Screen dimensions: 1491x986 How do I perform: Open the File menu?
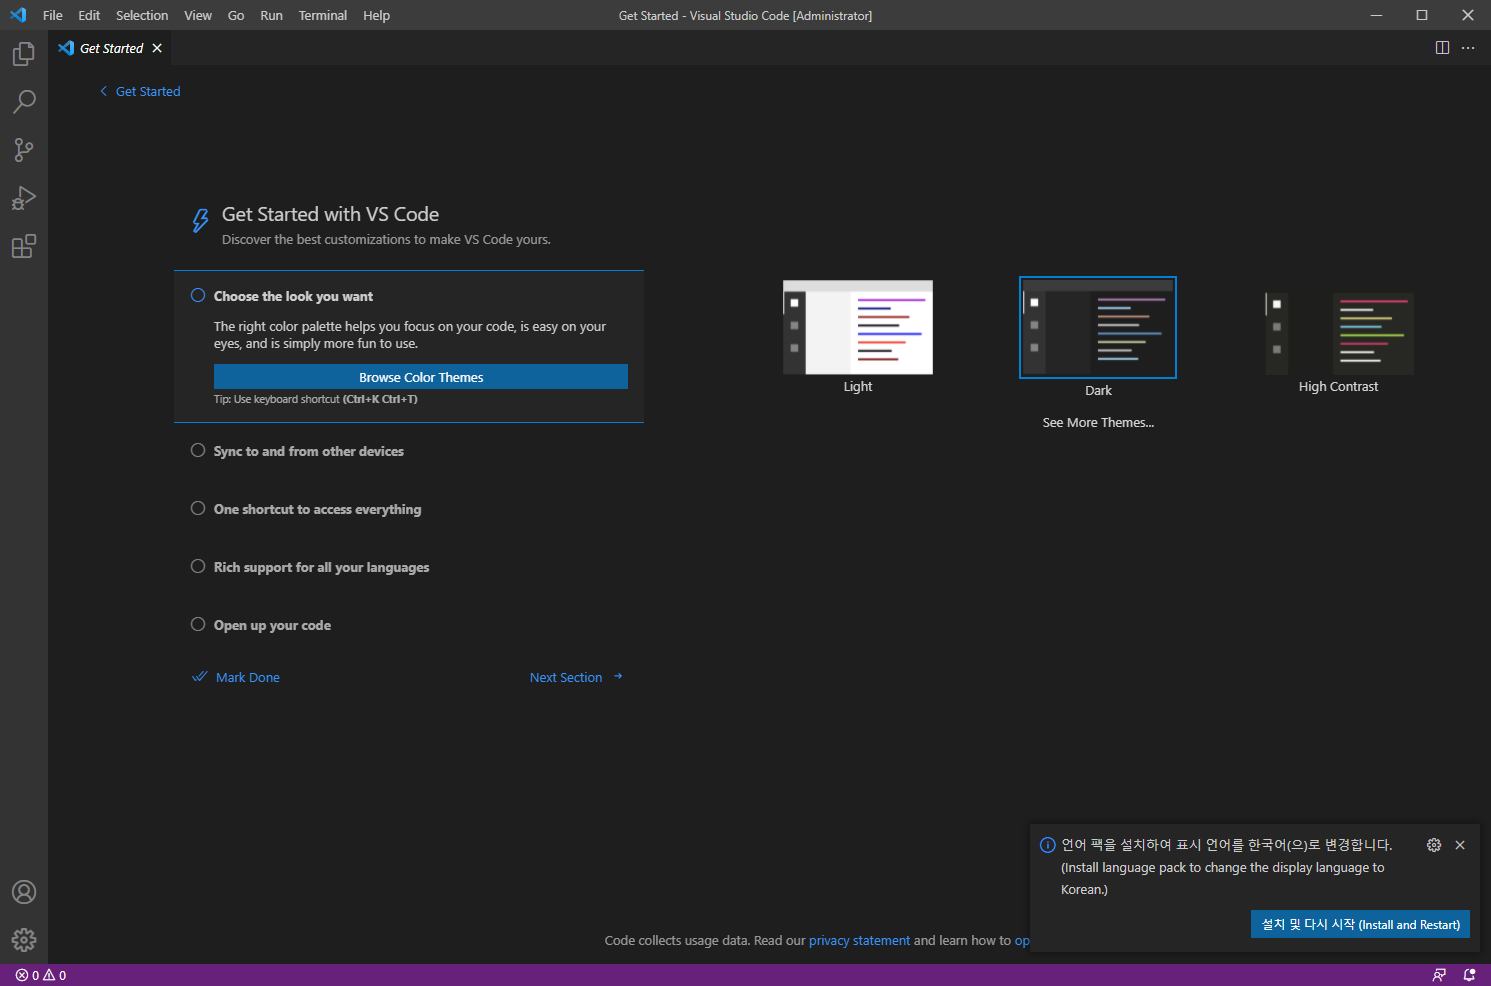[53, 15]
